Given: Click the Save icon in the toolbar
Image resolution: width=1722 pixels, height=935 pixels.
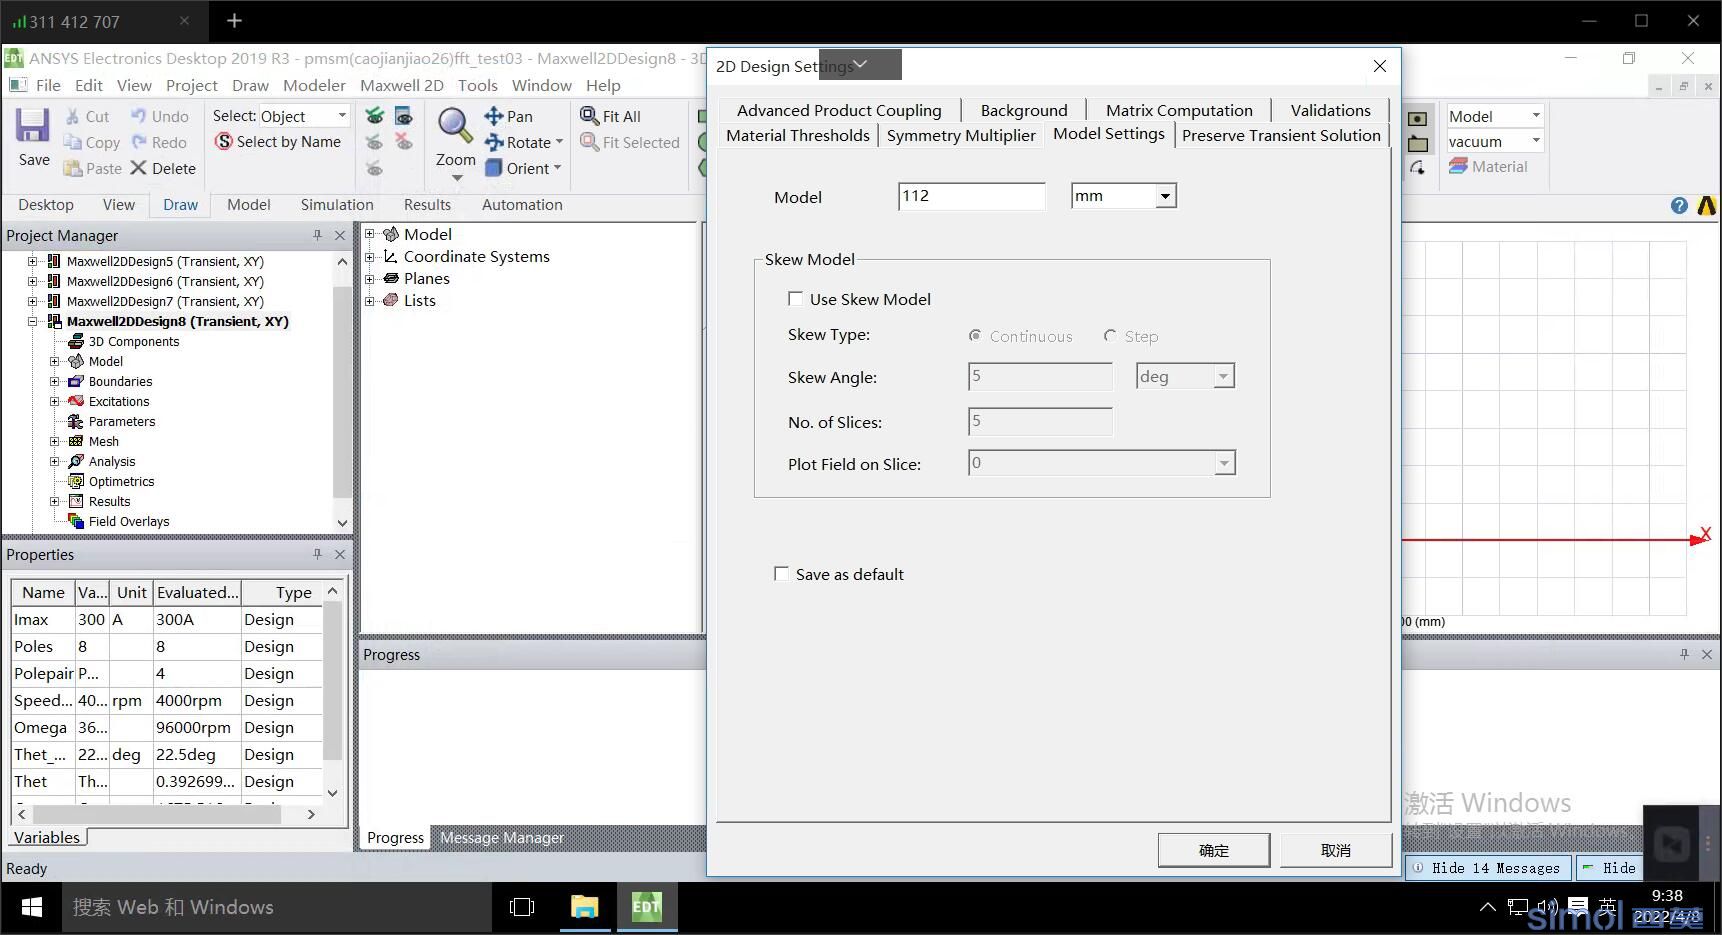Looking at the screenshot, I should tap(32, 126).
